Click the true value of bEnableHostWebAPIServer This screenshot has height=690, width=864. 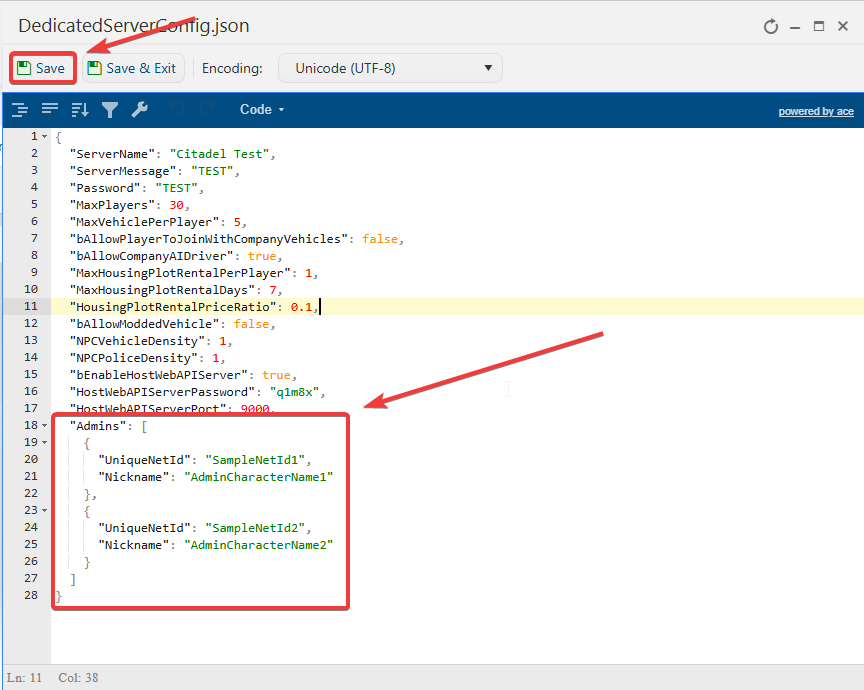click(x=276, y=375)
